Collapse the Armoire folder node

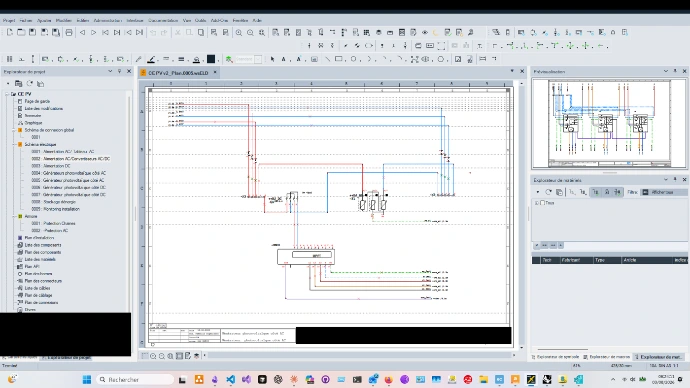pos(14,216)
